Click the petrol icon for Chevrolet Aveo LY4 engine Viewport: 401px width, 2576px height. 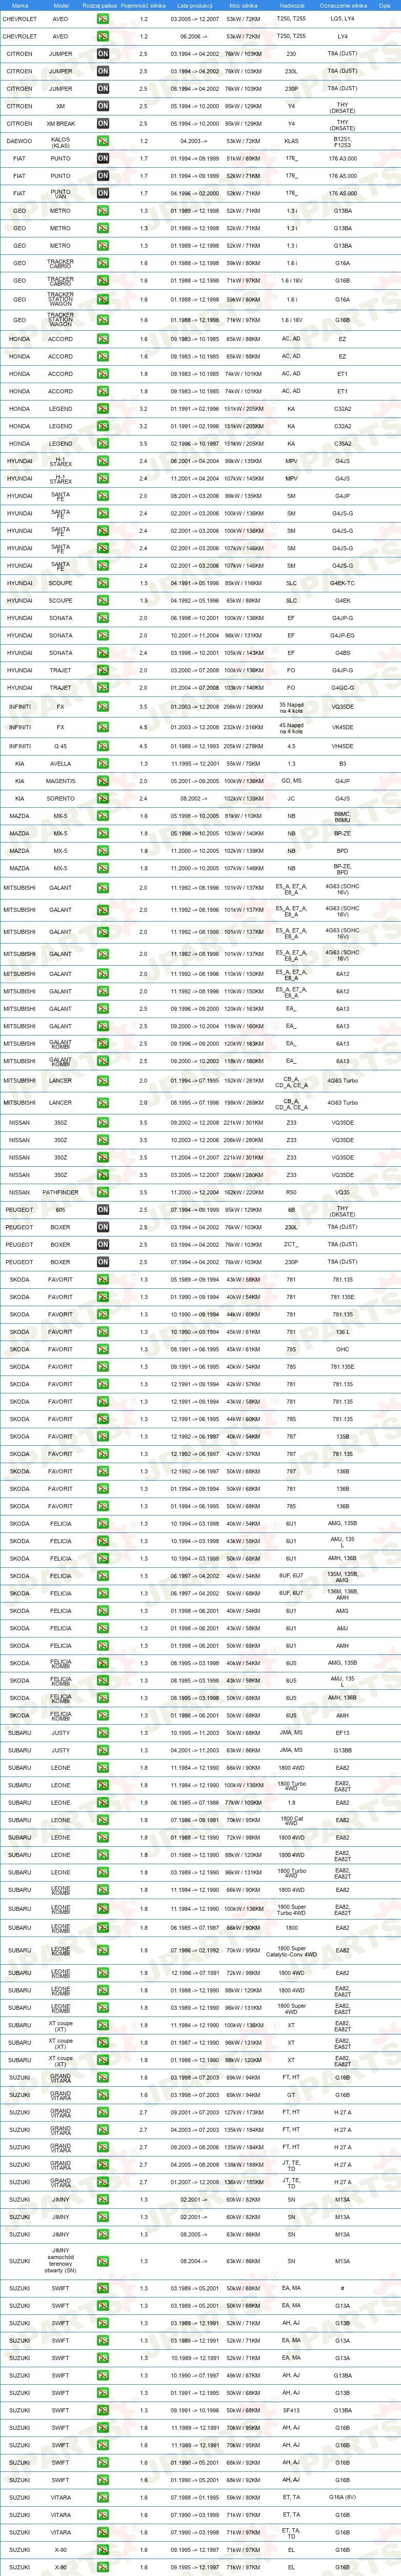[103, 36]
